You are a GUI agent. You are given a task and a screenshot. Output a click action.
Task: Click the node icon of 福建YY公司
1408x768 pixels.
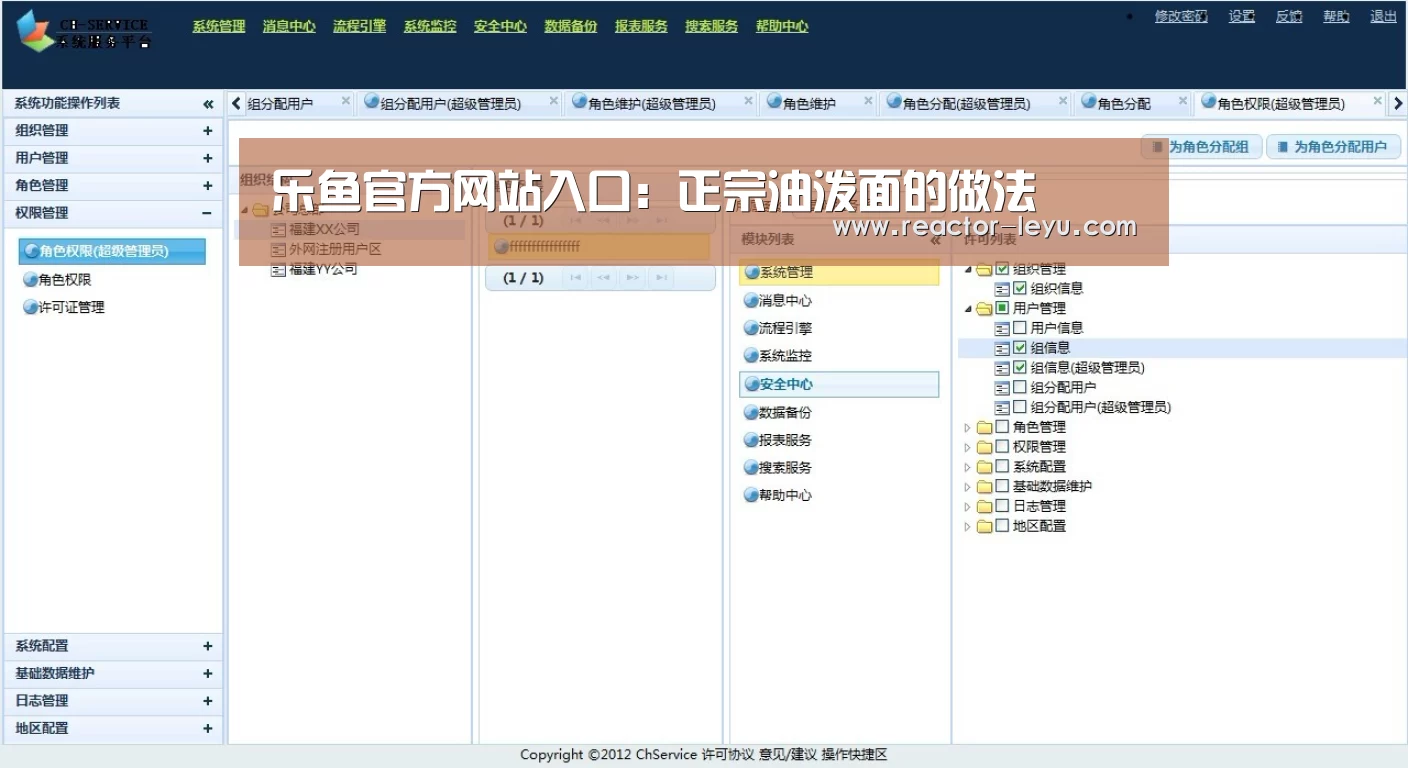click(x=279, y=269)
